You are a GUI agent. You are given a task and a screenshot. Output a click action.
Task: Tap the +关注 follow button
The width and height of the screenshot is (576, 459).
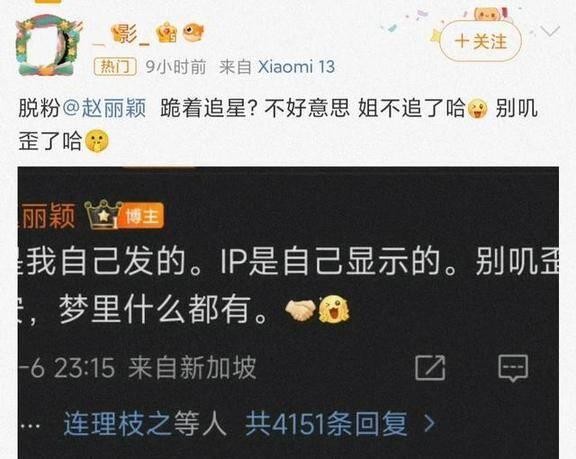(480, 41)
